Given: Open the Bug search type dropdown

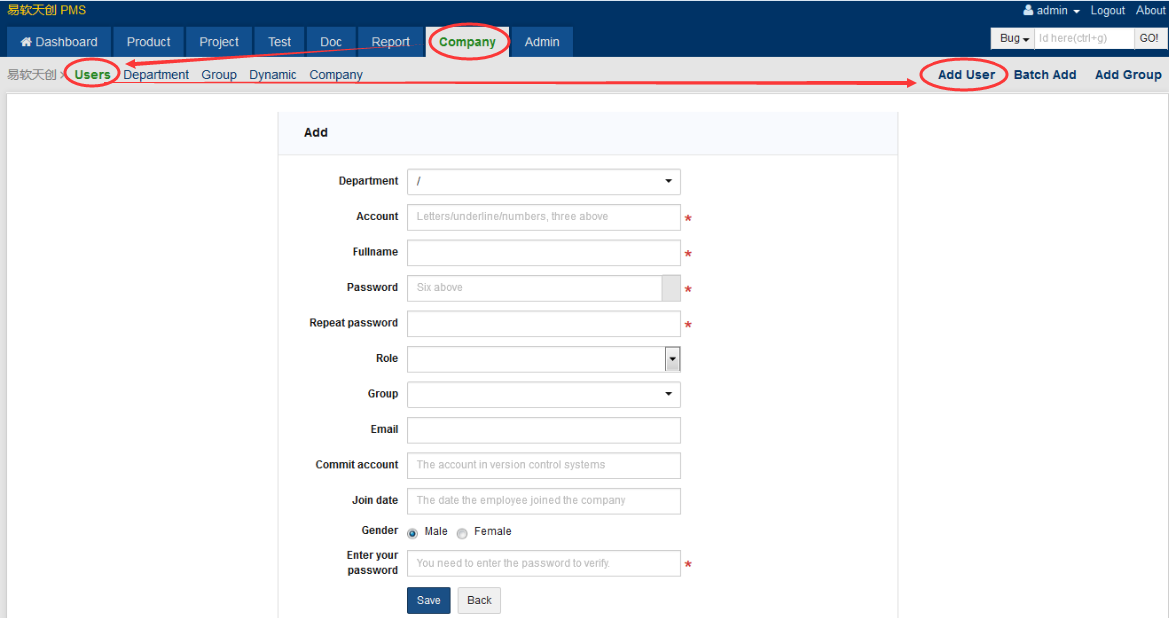Looking at the screenshot, I should click(1013, 38).
